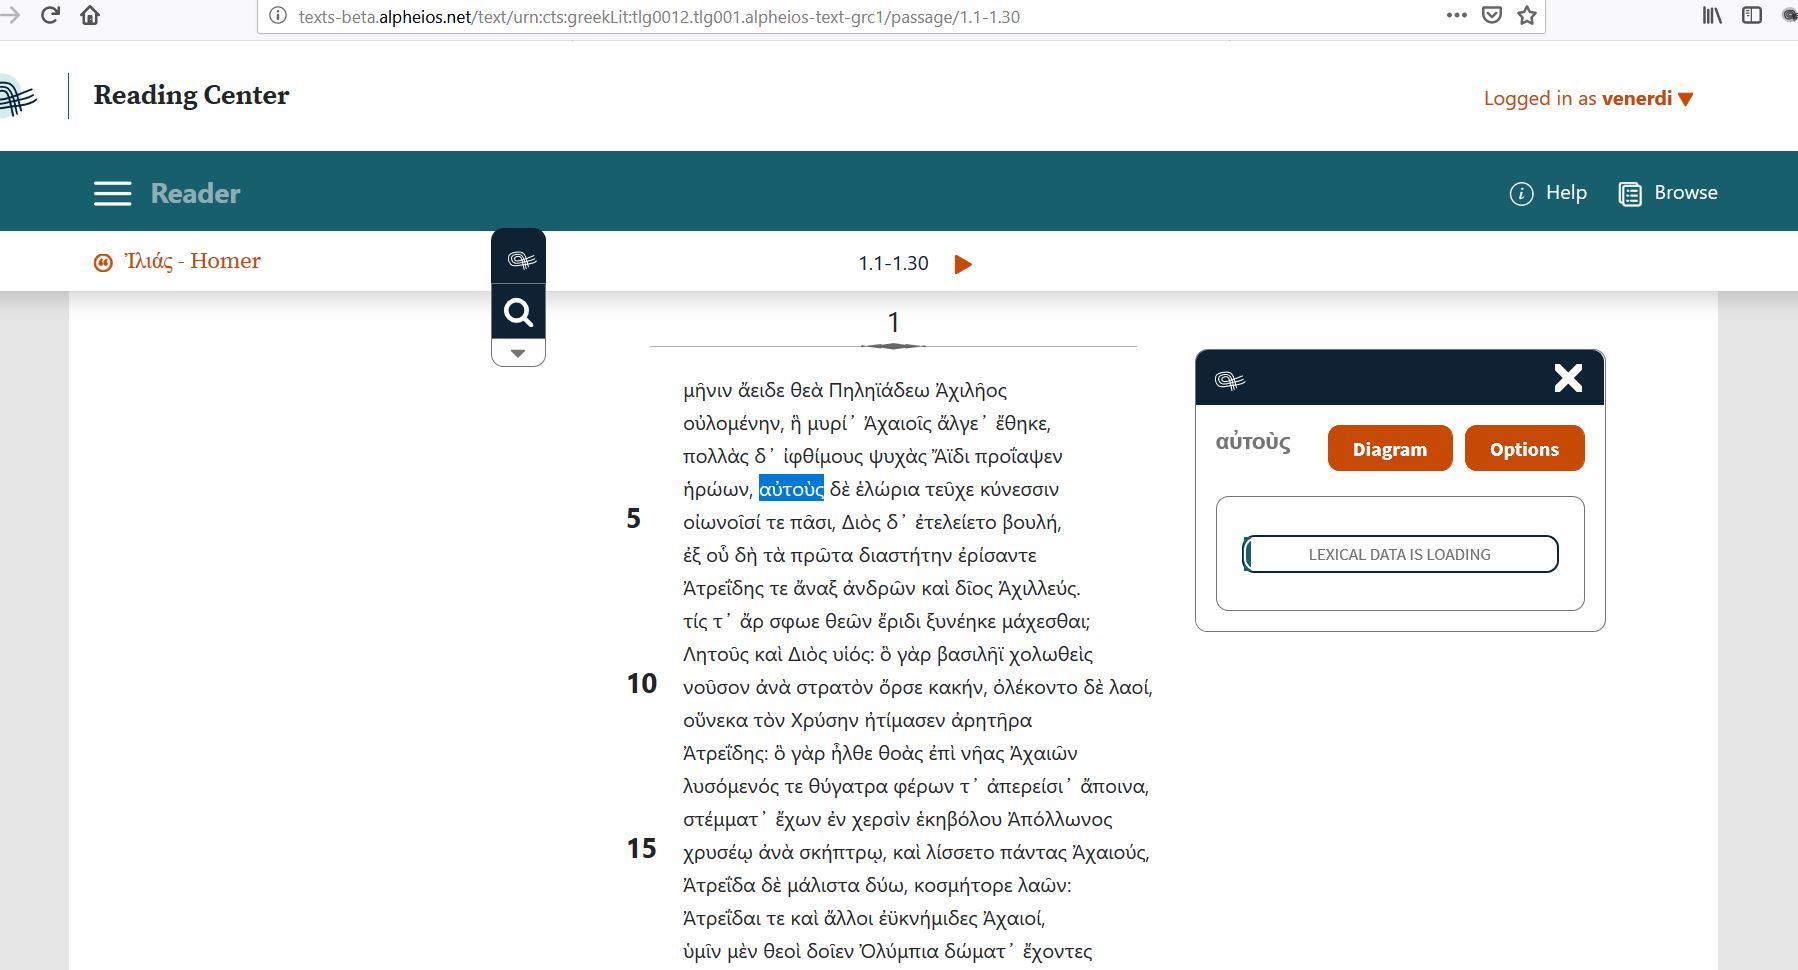Reload the page with browser refresh icon
The height and width of the screenshot is (970, 1798).
coord(50,15)
